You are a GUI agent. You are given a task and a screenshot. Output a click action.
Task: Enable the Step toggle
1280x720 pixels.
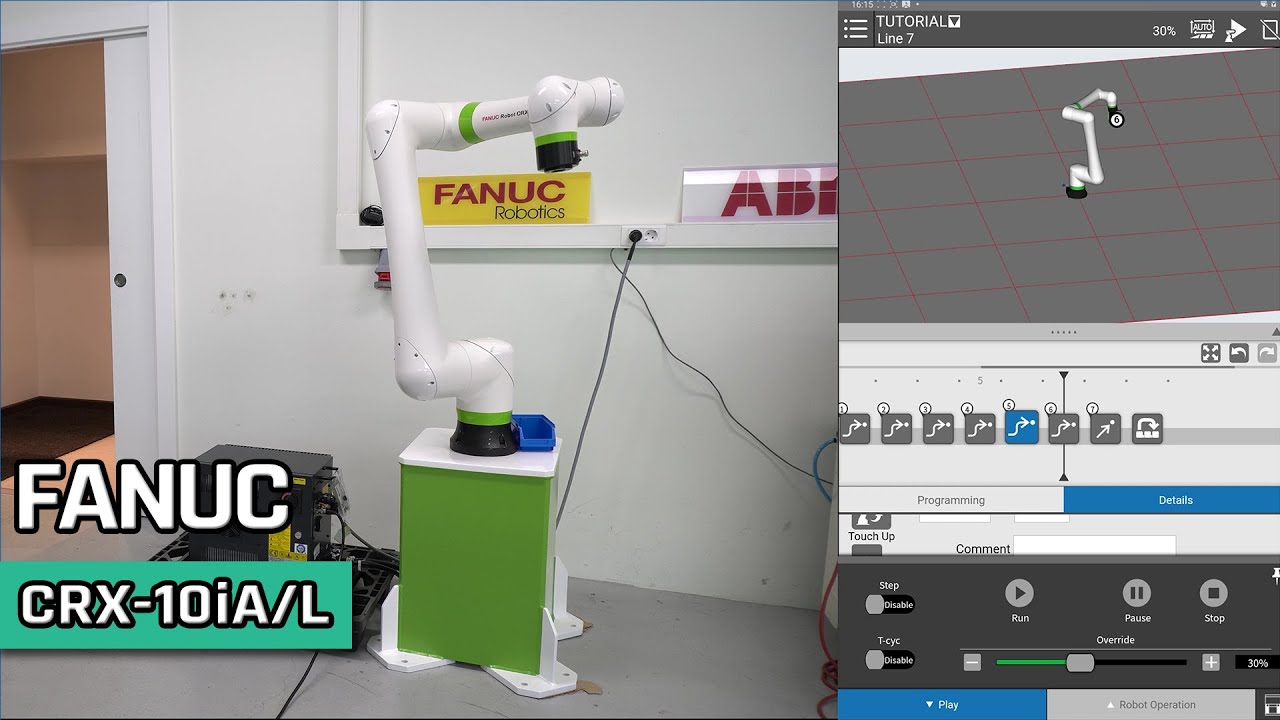888,604
